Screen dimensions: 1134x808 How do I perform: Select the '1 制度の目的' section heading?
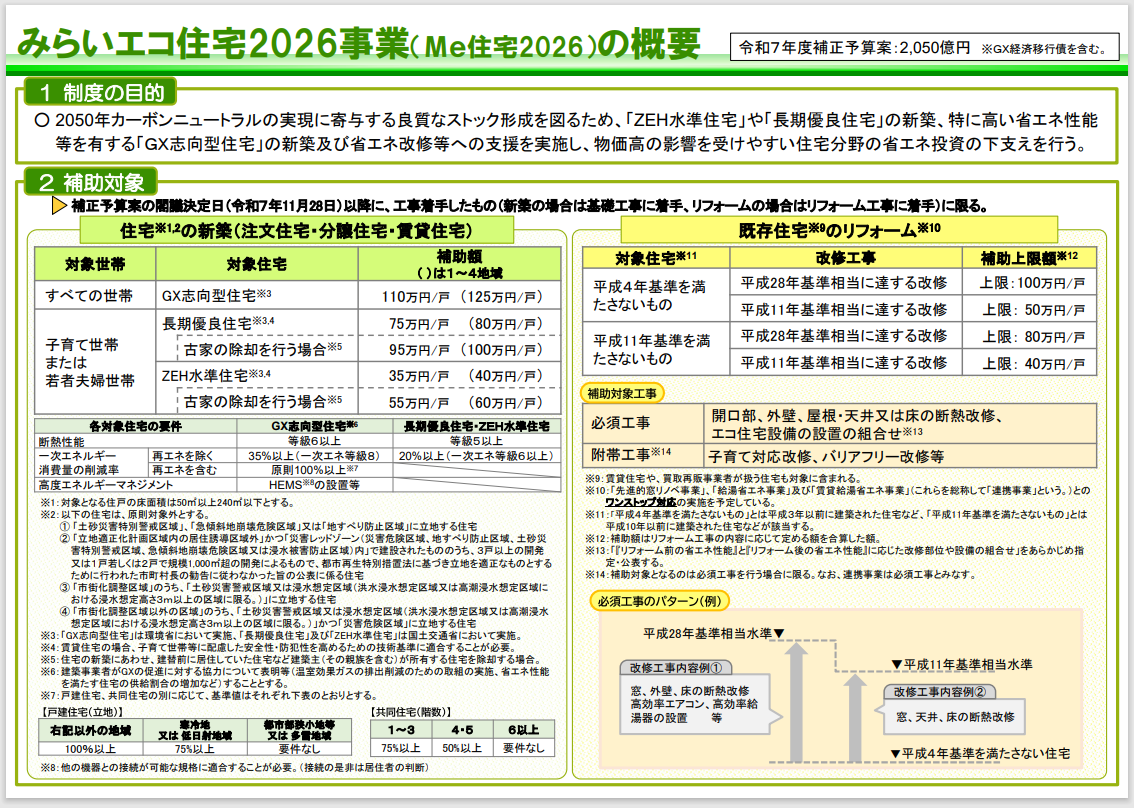click(x=102, y=93)
